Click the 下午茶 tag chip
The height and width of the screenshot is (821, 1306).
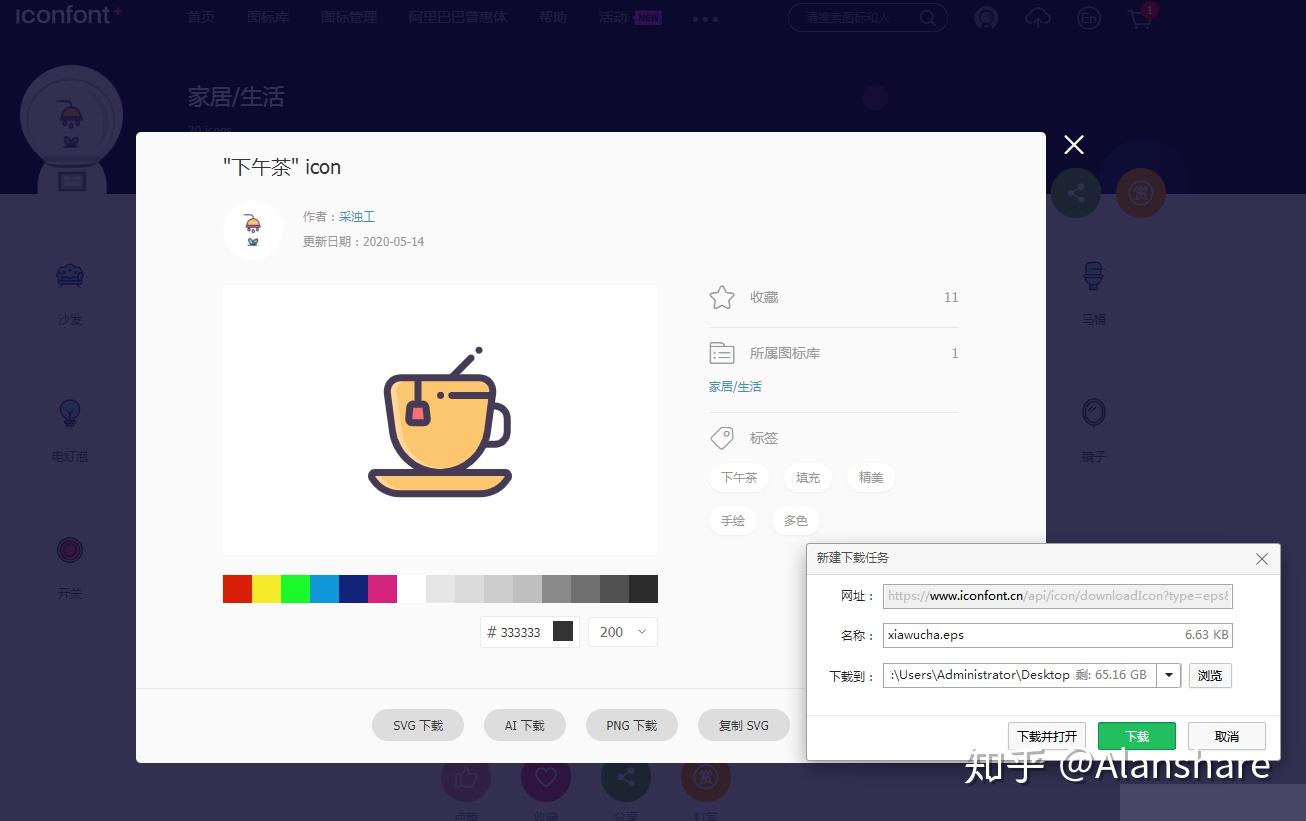(739, 477)
